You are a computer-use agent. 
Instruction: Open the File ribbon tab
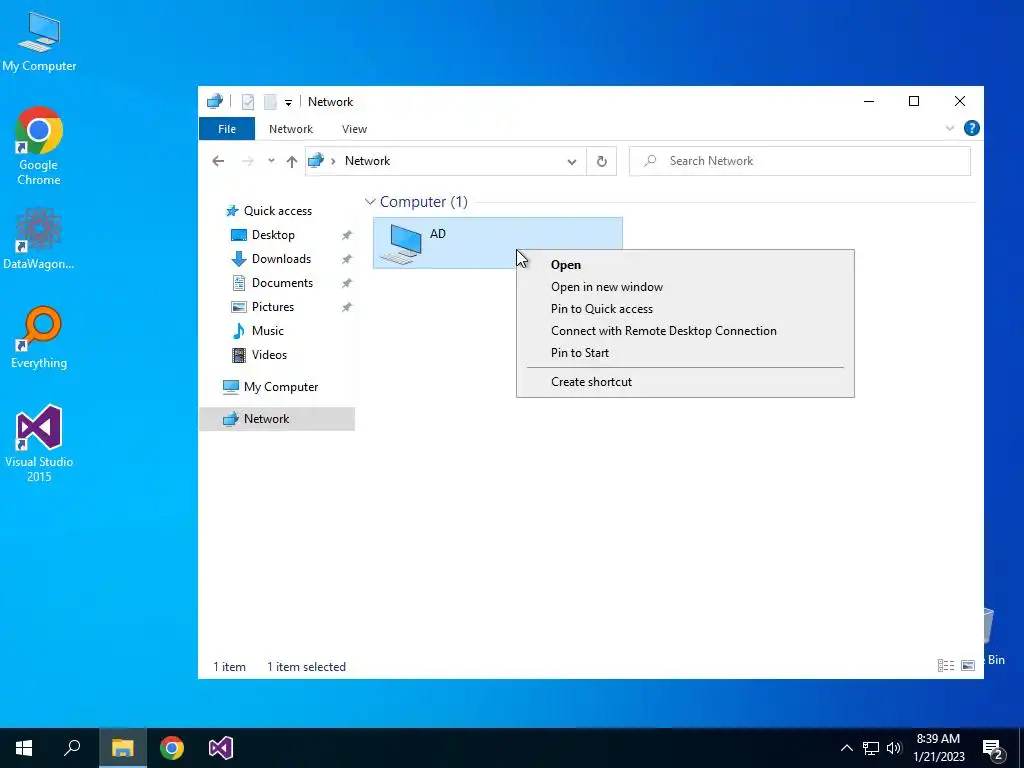tap(227, 129)
